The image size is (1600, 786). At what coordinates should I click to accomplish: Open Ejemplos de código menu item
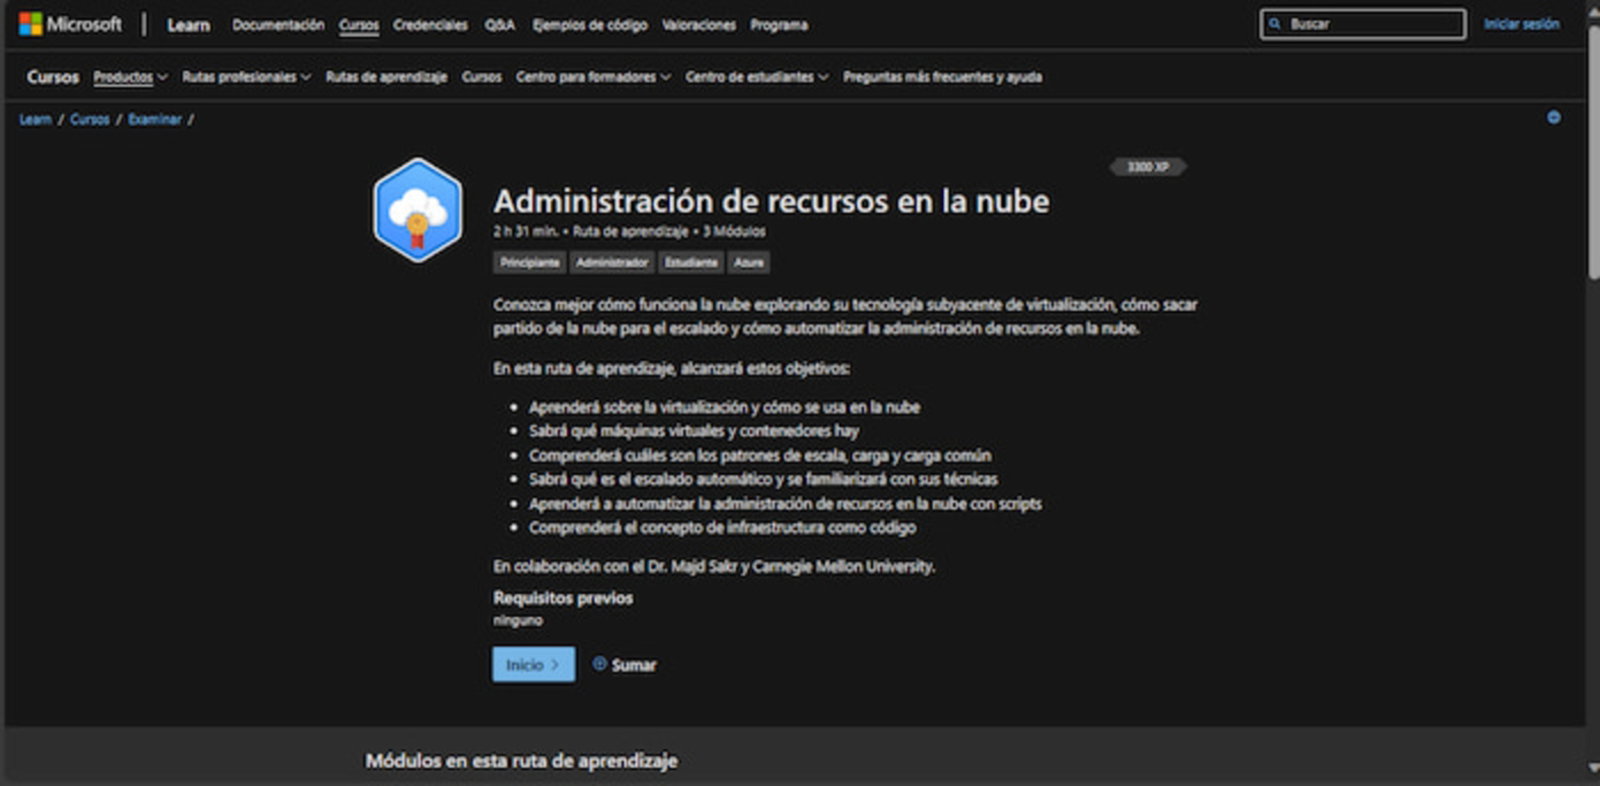pos(590,25)
